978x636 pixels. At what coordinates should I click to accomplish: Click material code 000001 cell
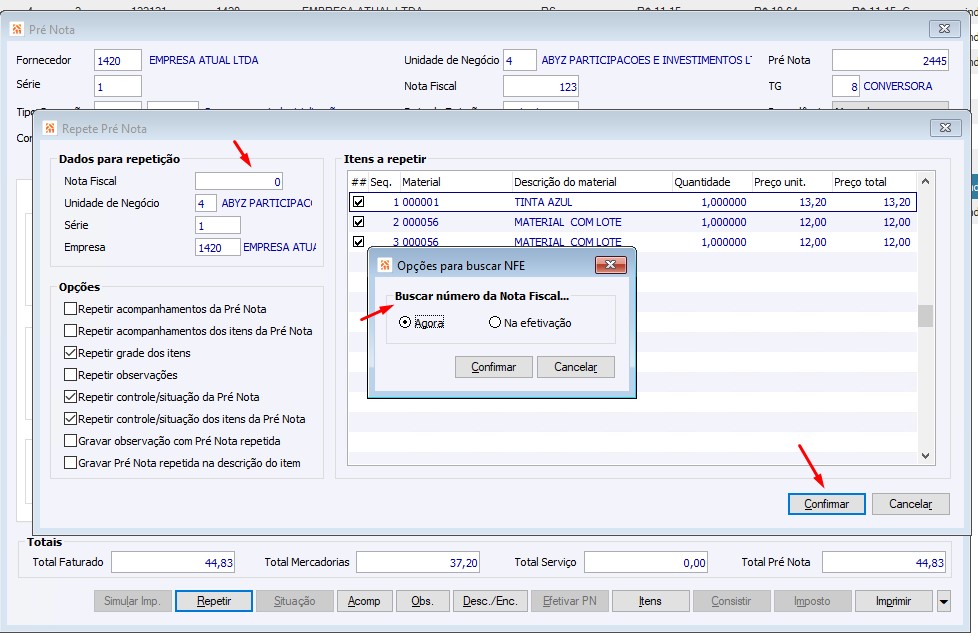point(456,202)
